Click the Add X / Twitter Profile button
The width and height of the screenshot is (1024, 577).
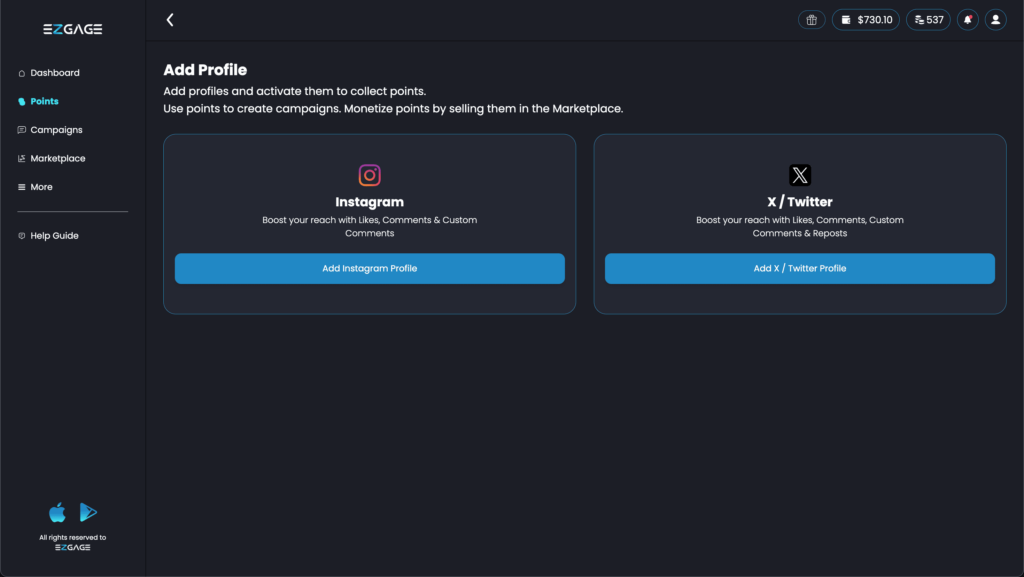coord(800,268)
